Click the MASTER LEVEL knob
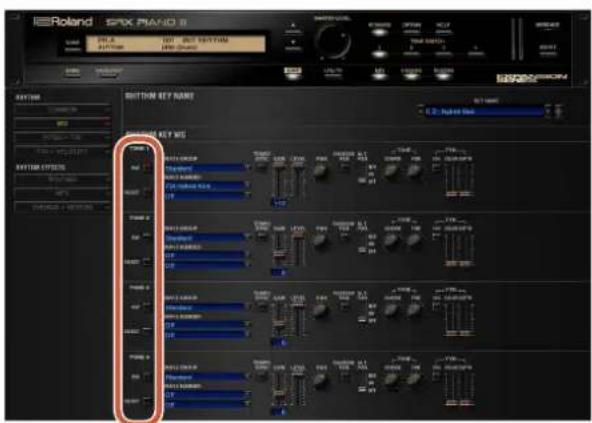Image resolution: width=592 pixels, height=423 pixels. pos(333,42)
